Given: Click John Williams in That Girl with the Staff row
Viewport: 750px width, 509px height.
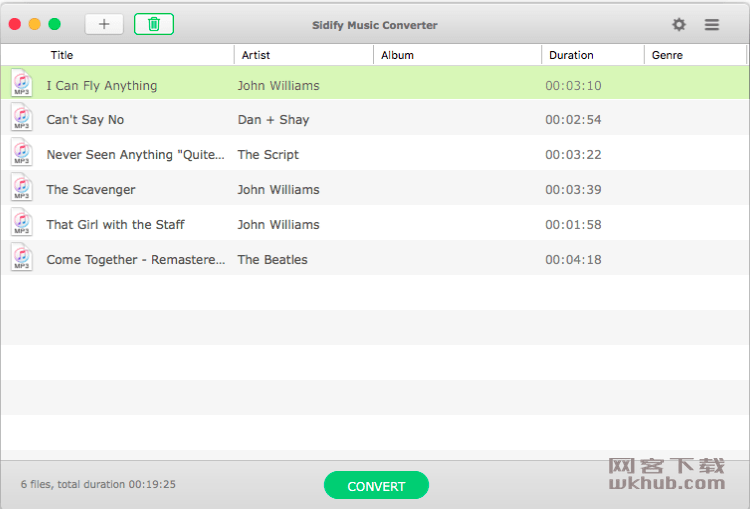Looking at the screenshot, I should pyautogui.click(x=278, y=224).
